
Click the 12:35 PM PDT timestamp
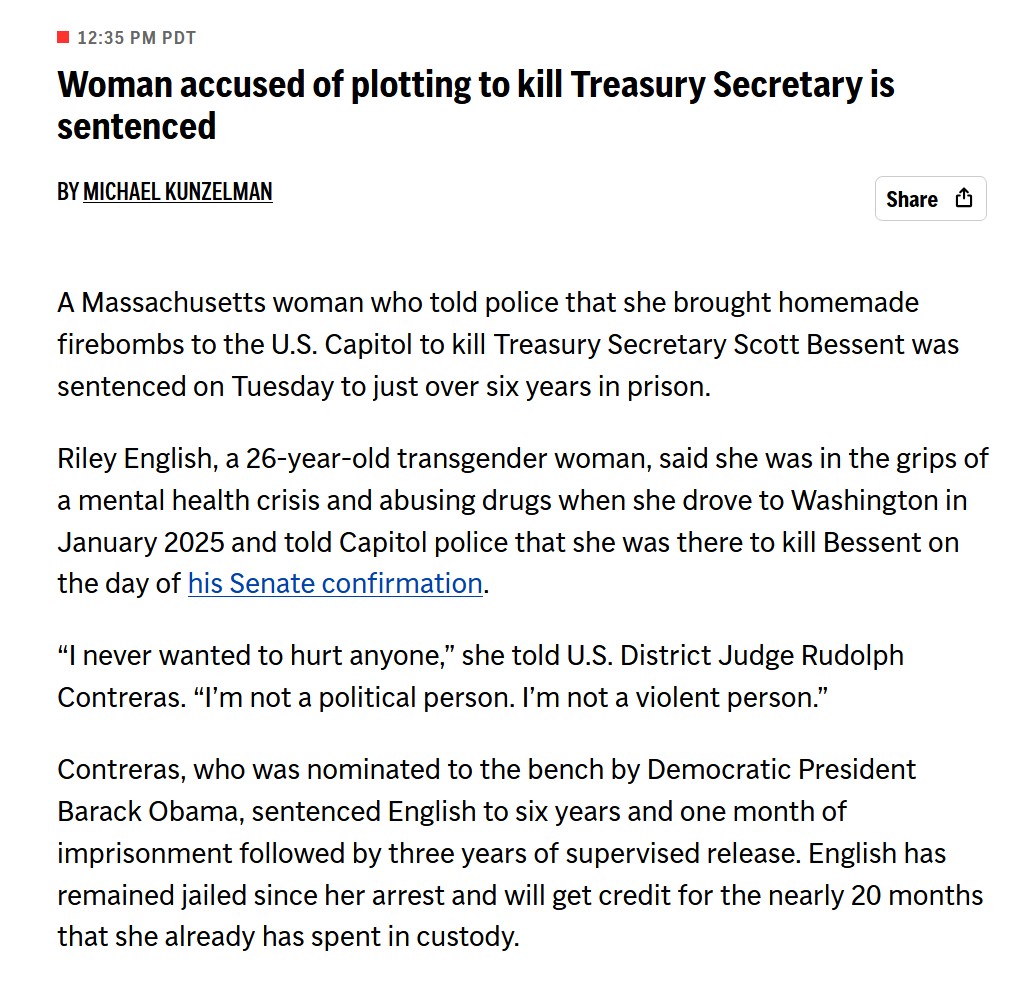coord(136,38)
